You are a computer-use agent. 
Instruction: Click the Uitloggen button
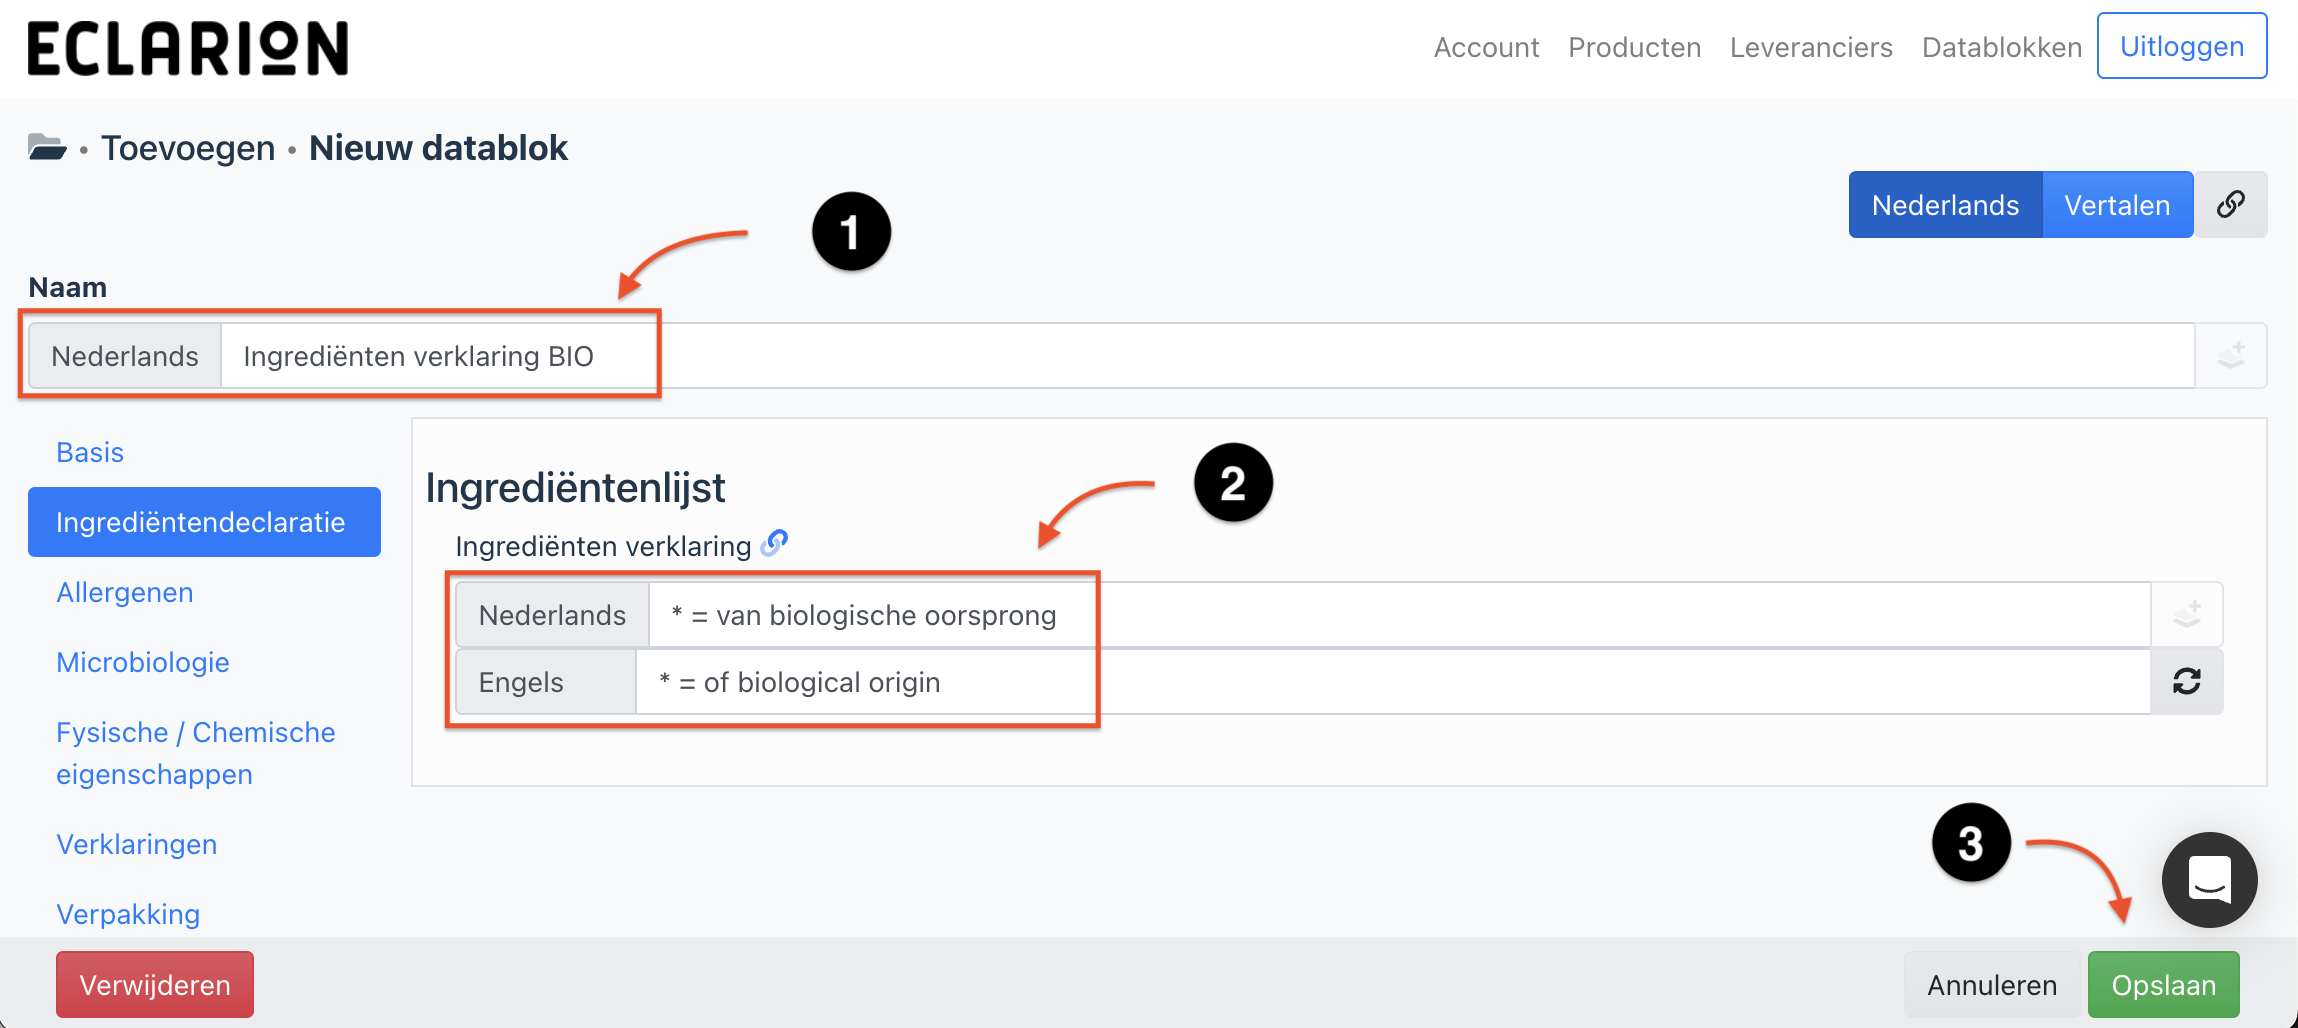2182,46
